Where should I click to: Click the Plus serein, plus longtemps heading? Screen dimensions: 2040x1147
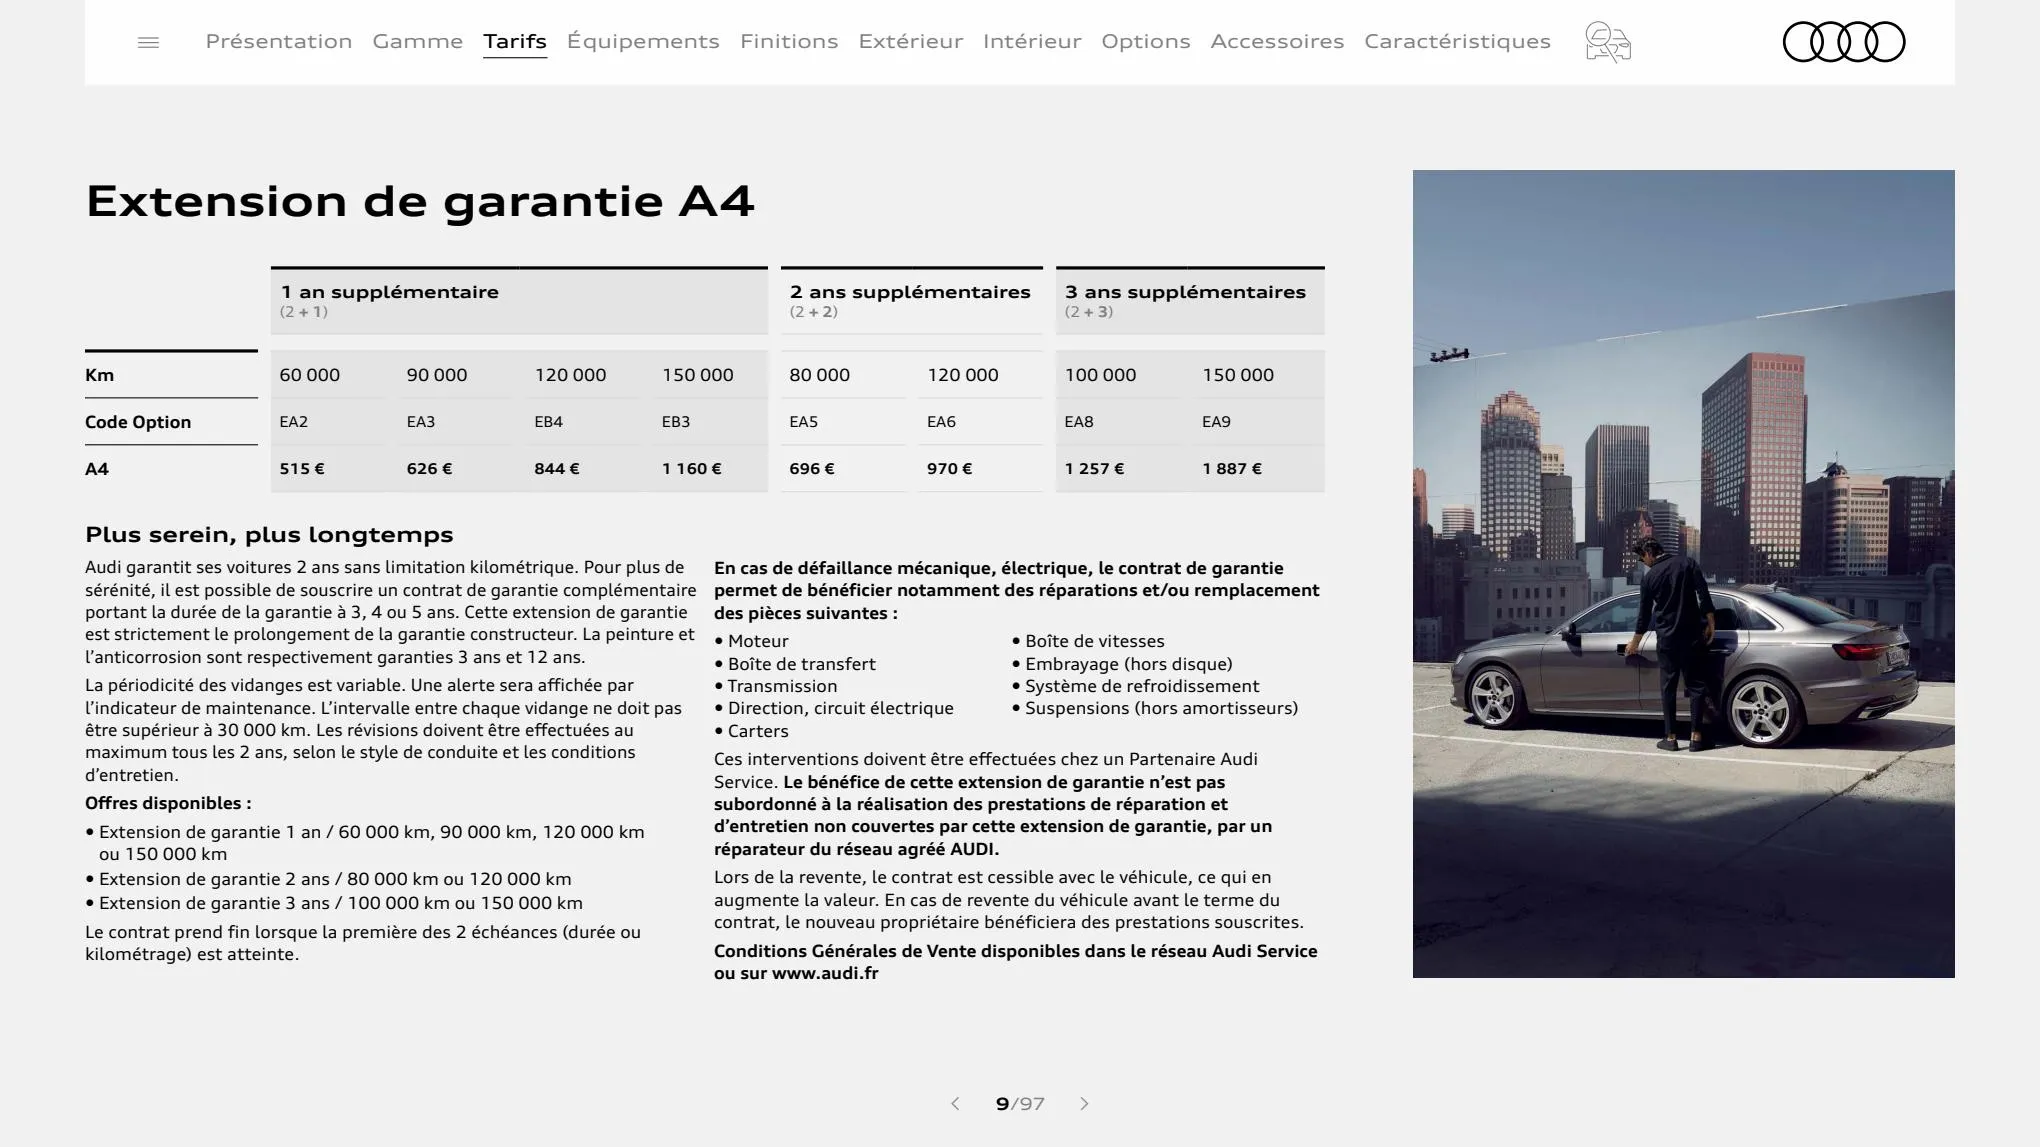click(269, 535)
